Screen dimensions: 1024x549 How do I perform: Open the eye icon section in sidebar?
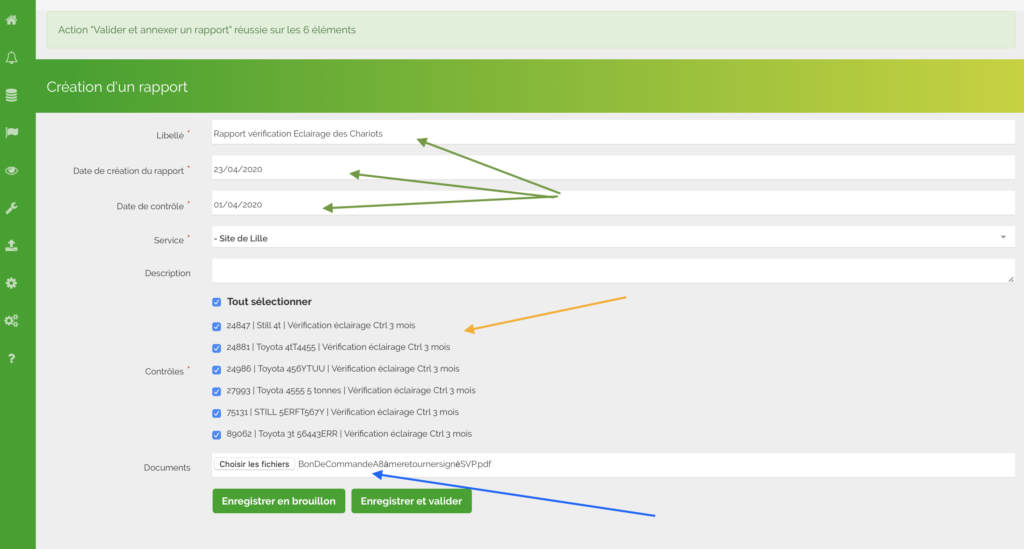tap(12, 171)
